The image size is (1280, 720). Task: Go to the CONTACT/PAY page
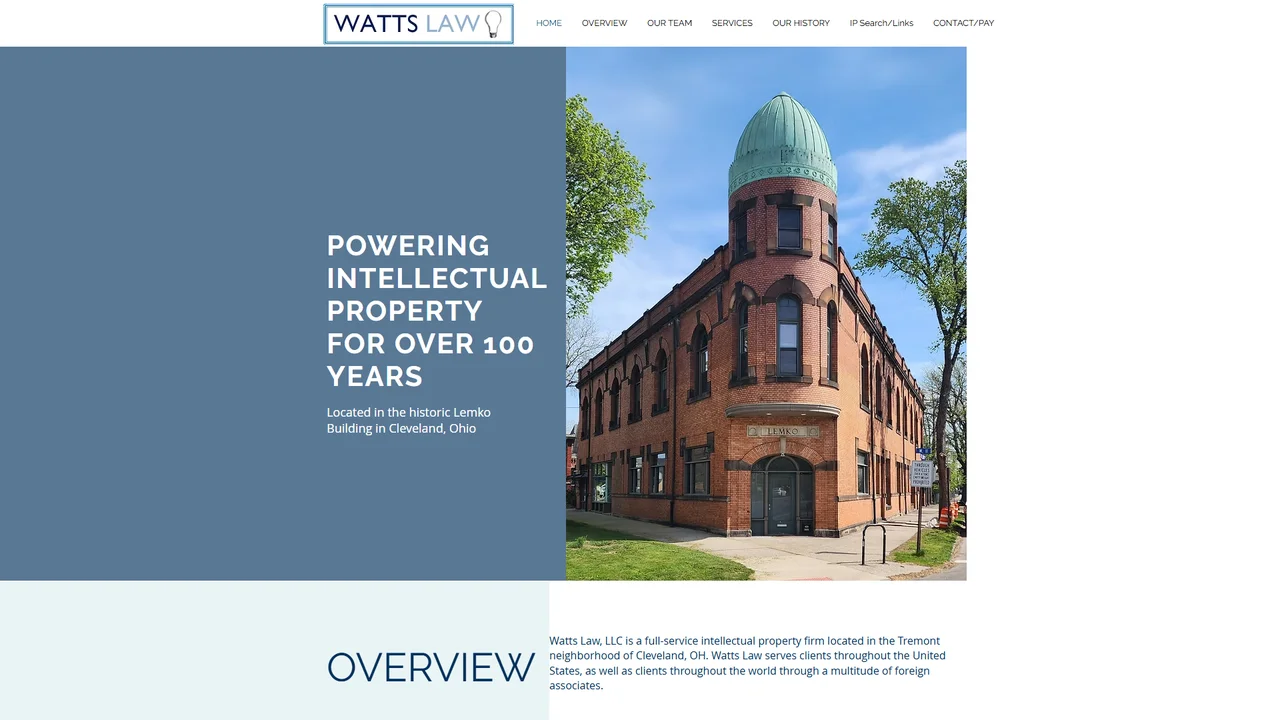(x=963, y=23)
